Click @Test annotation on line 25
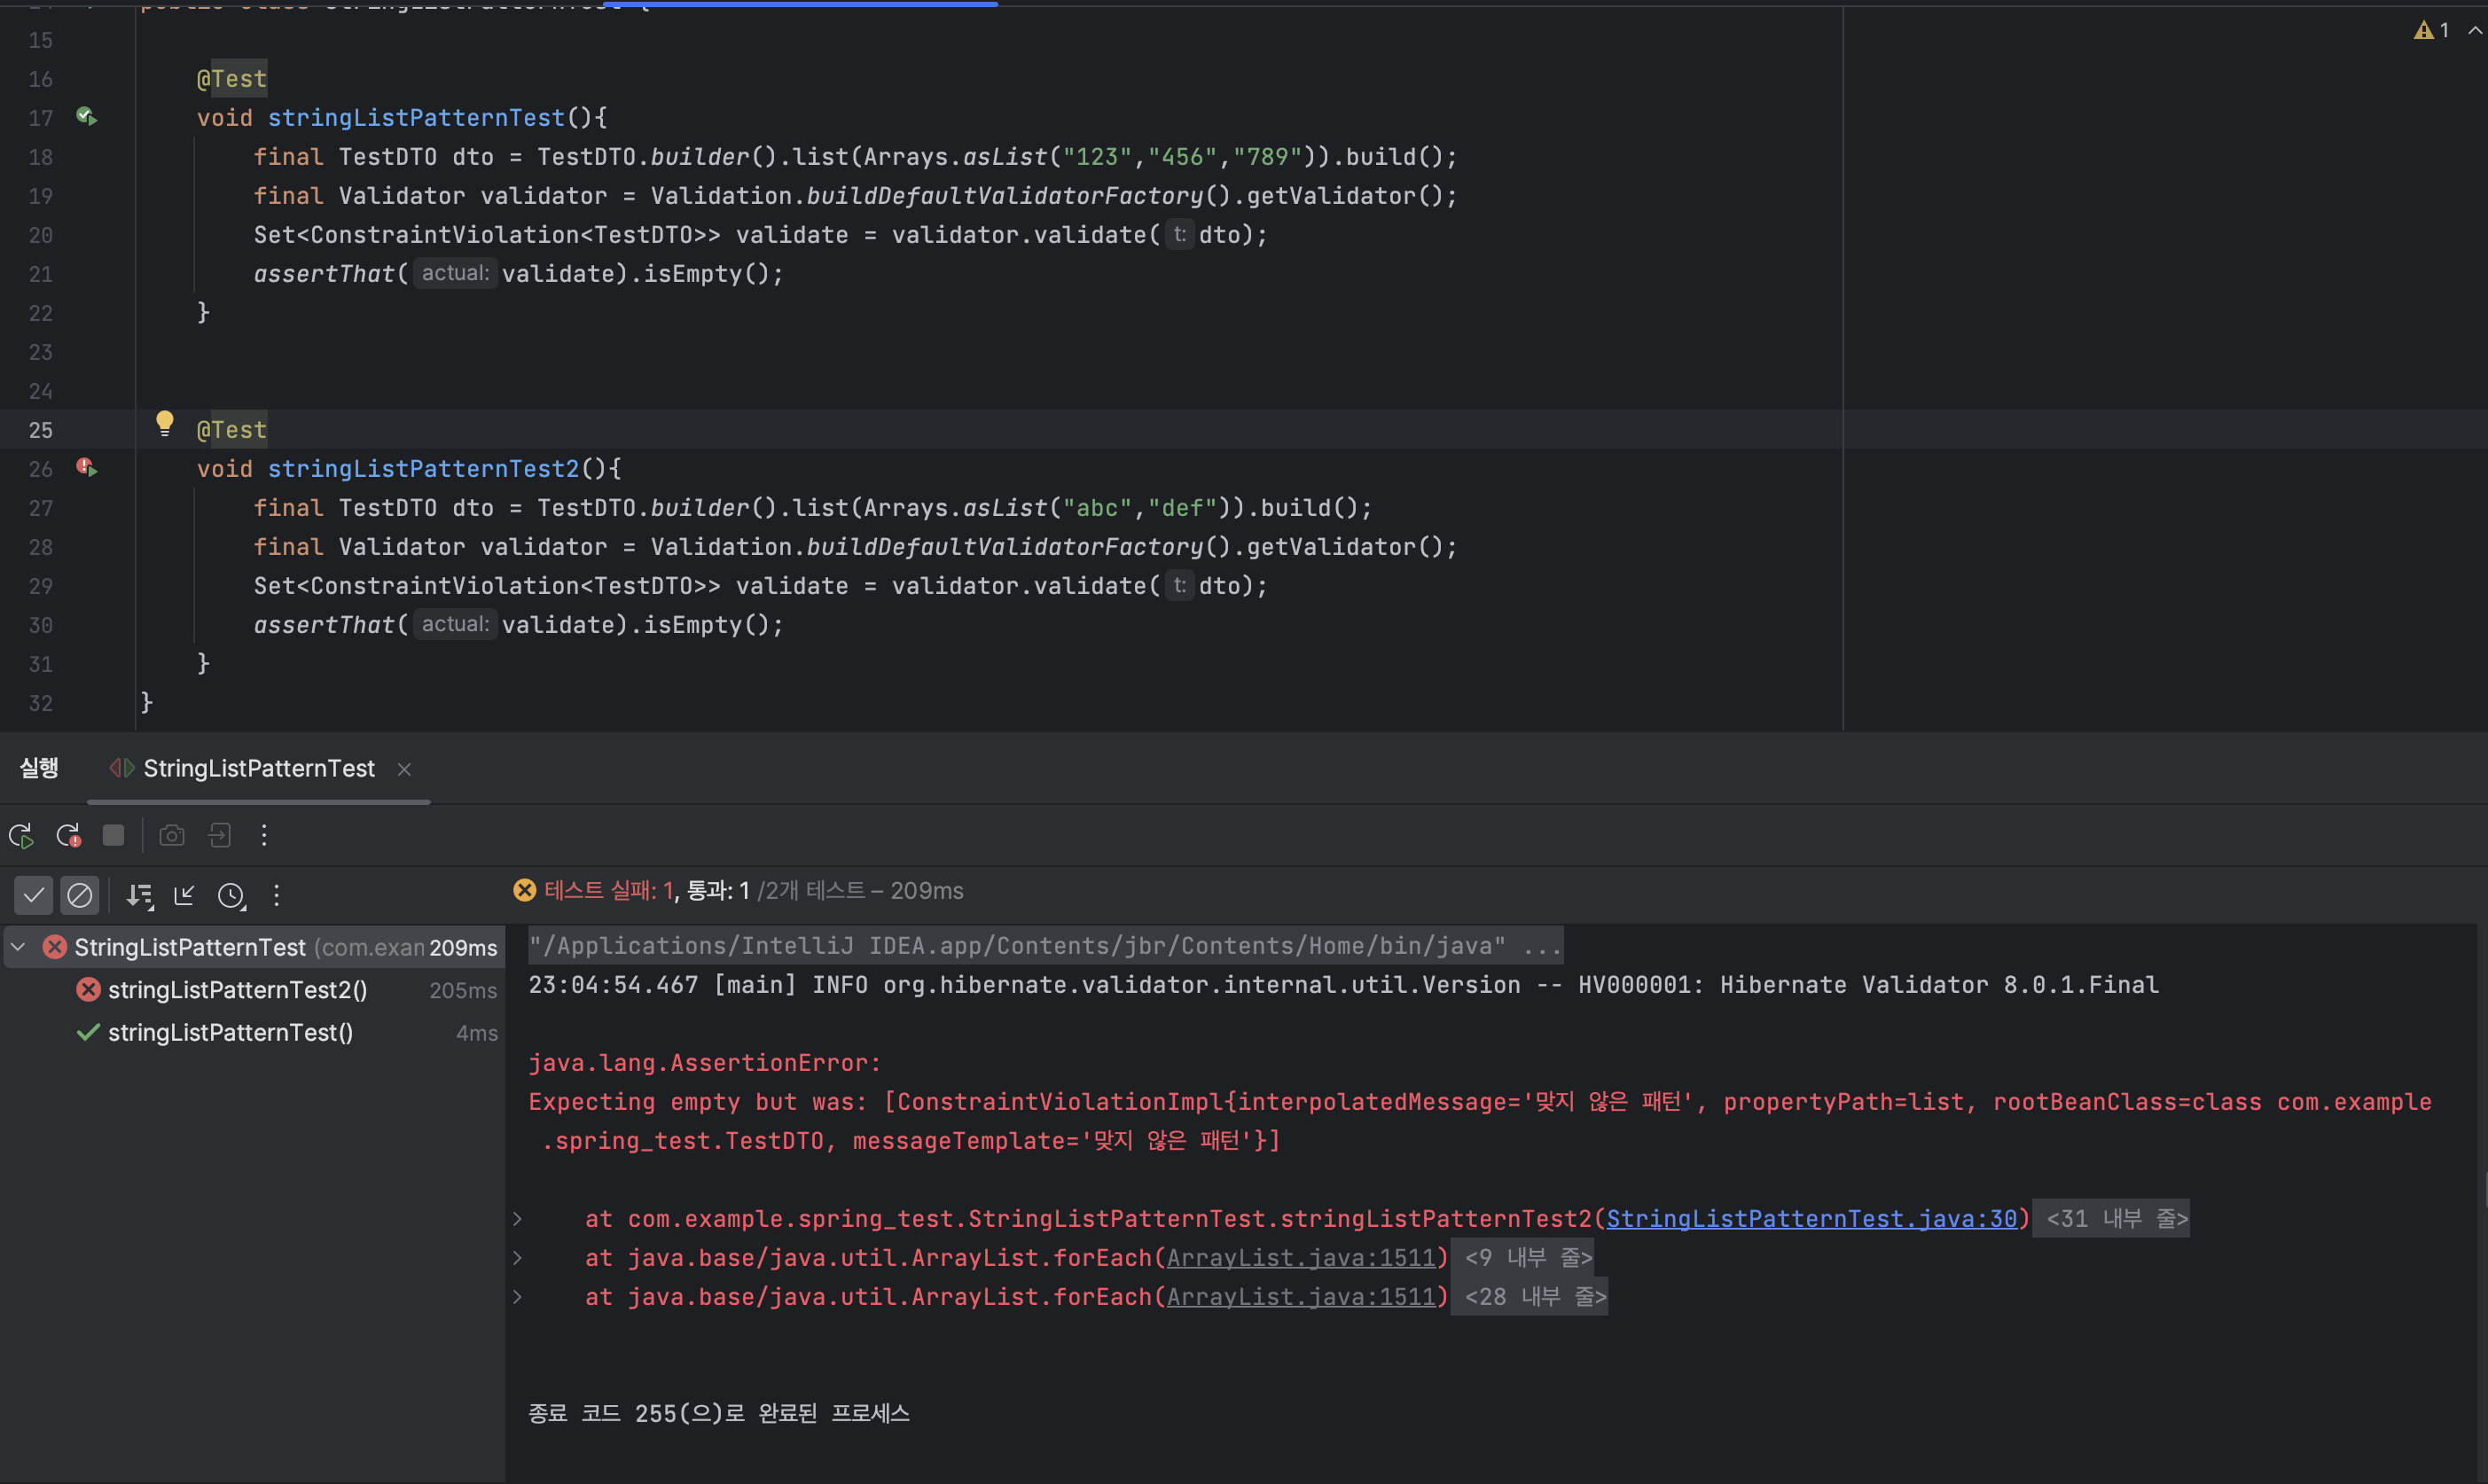The width and height of the screenshot is (2488, 1484). tap(232, 430)
